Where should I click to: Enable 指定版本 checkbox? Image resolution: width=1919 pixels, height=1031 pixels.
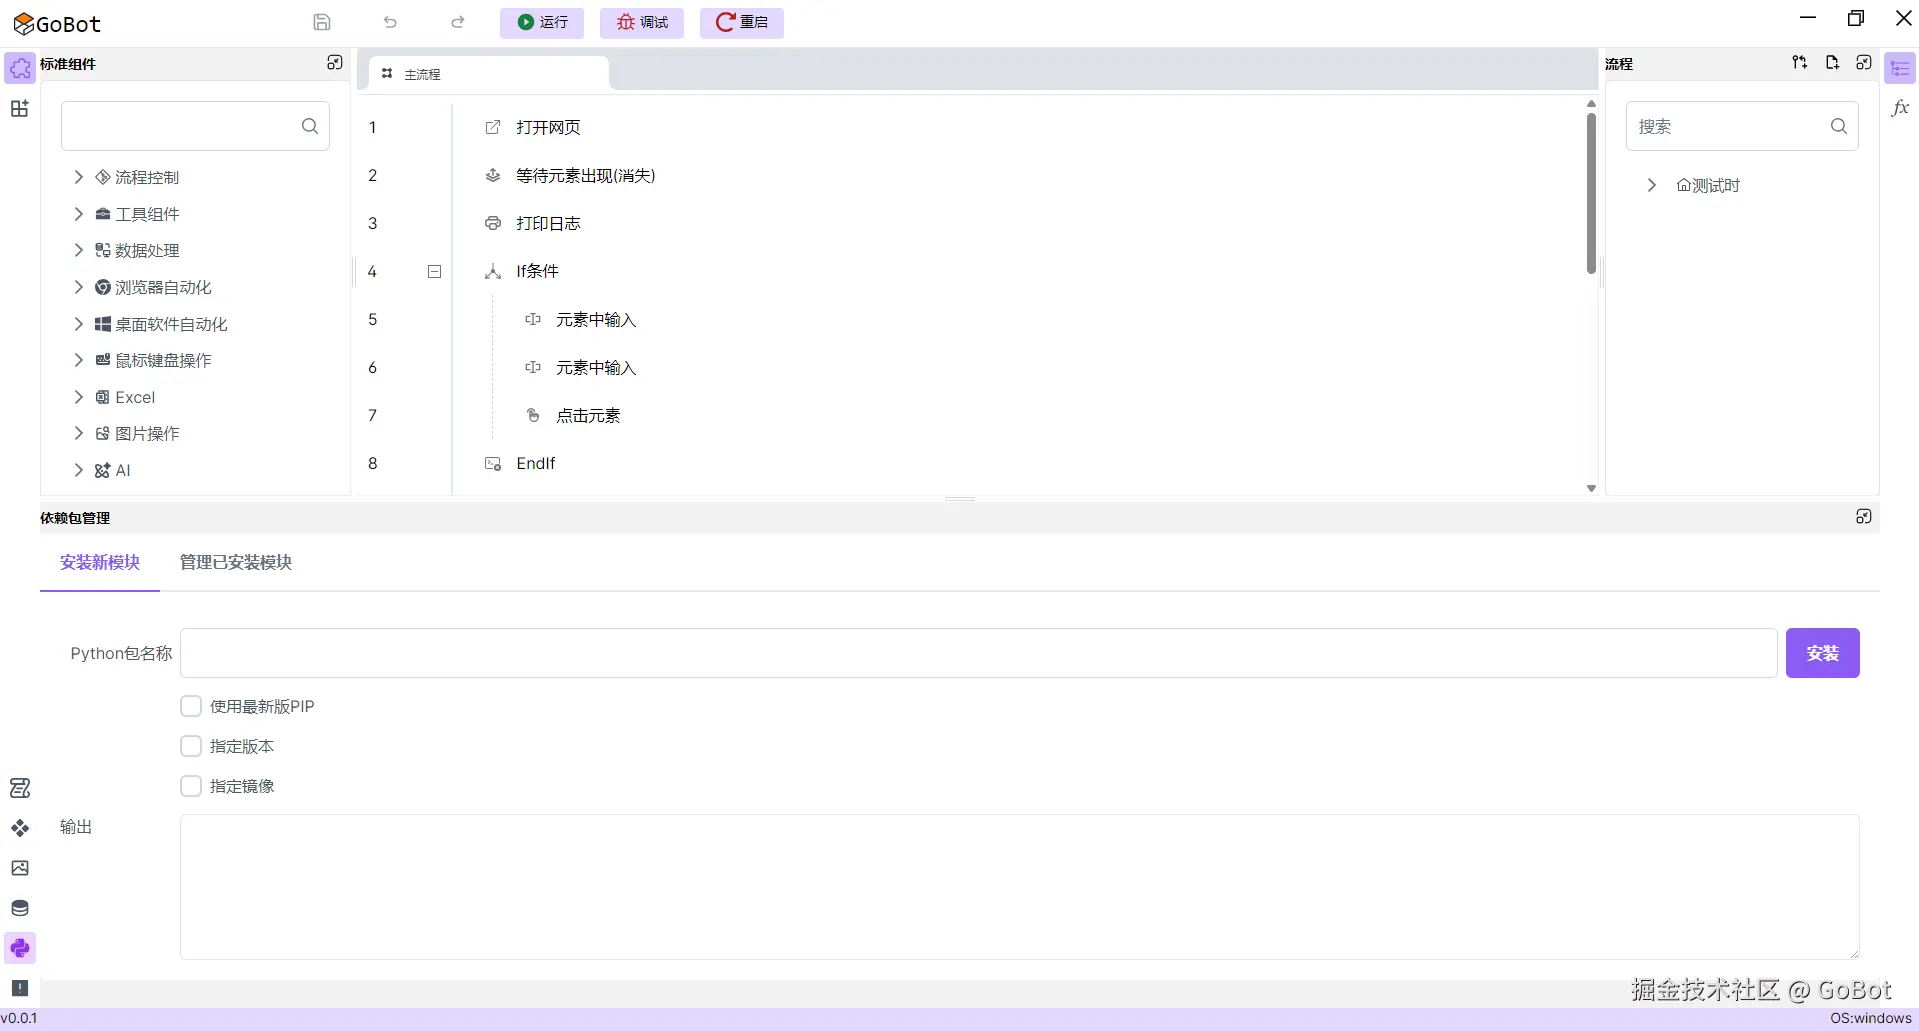click(x=191, y=746)
